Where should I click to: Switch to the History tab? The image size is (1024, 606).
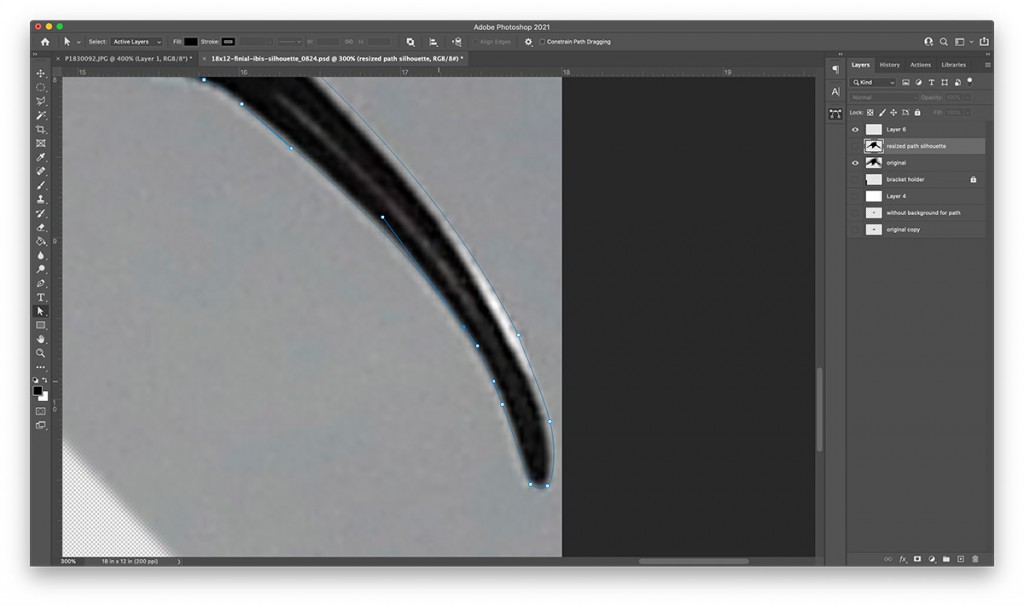click(890, 64)
